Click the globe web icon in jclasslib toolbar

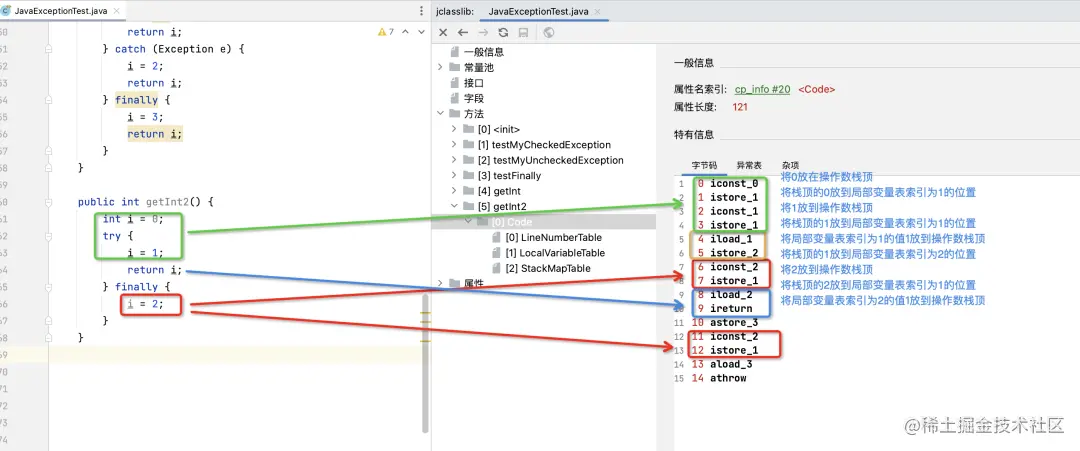[x=548, y=32]
